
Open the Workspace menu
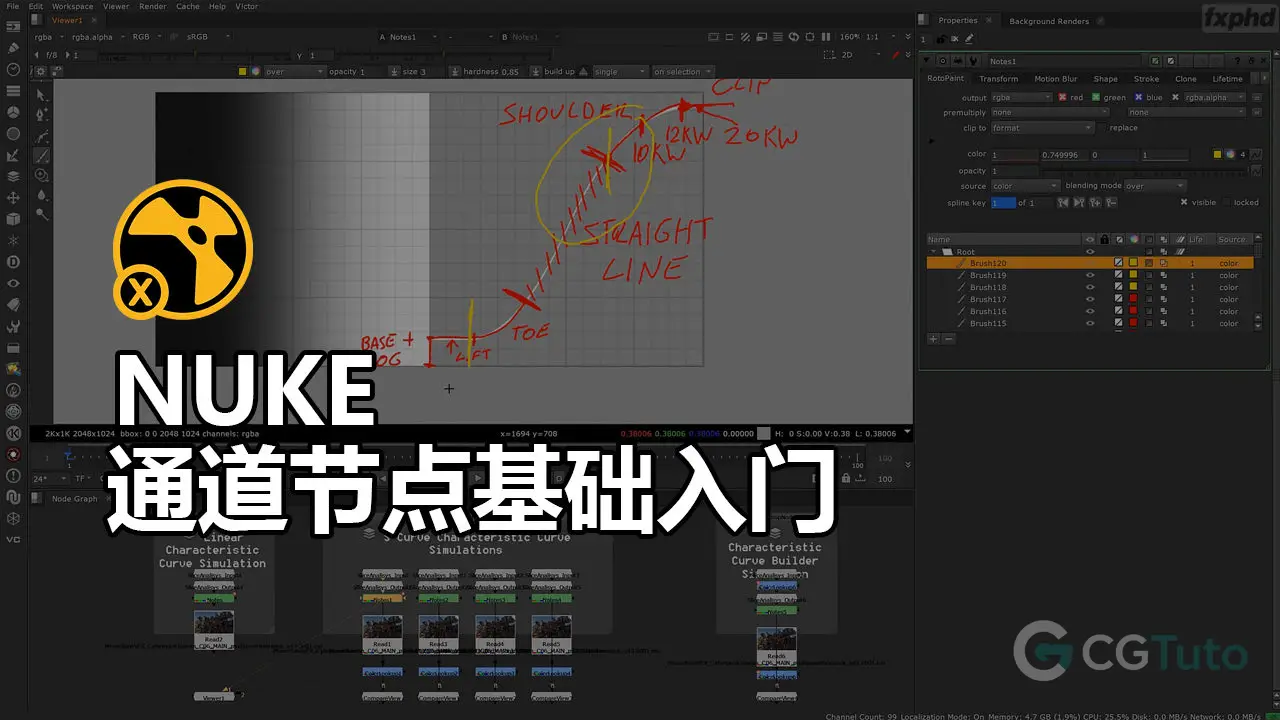pyautogui.click(x=75, y=6)
